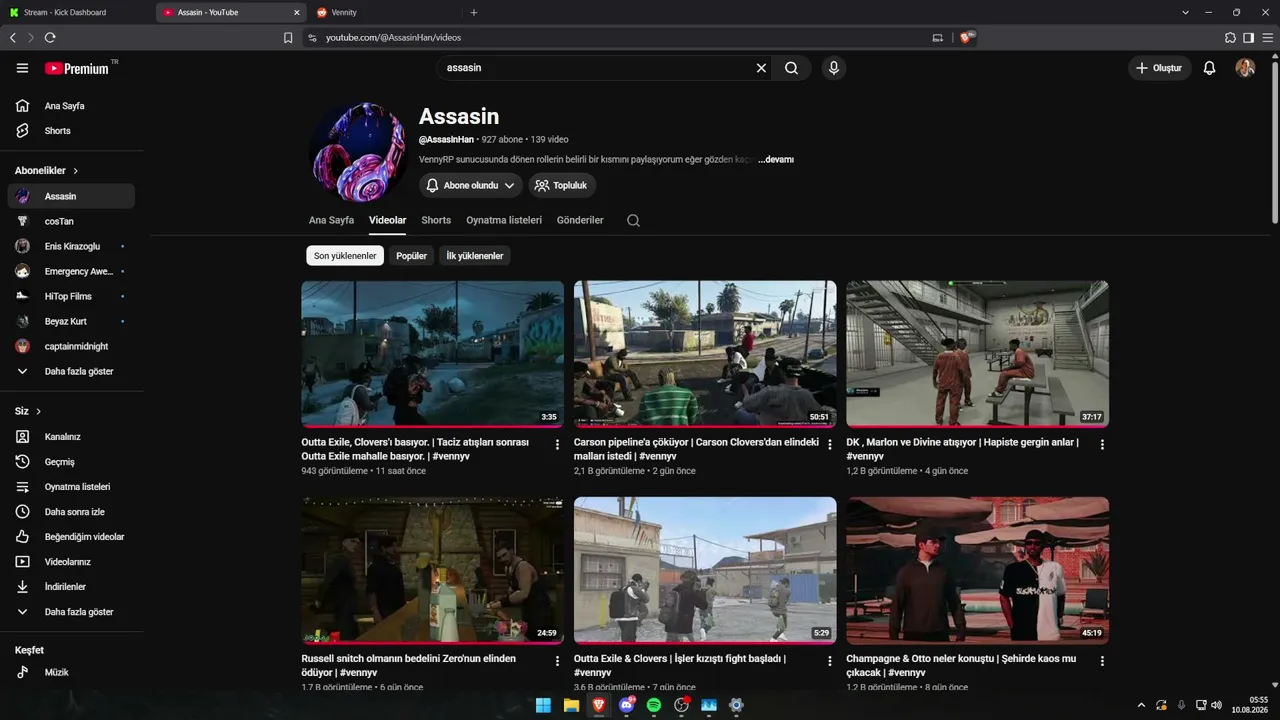The image size is (1280, 720).
Task: Play the DK, Marlon ve Divine thumbnail
Action: pyautogui.click(x=977, y=354)
